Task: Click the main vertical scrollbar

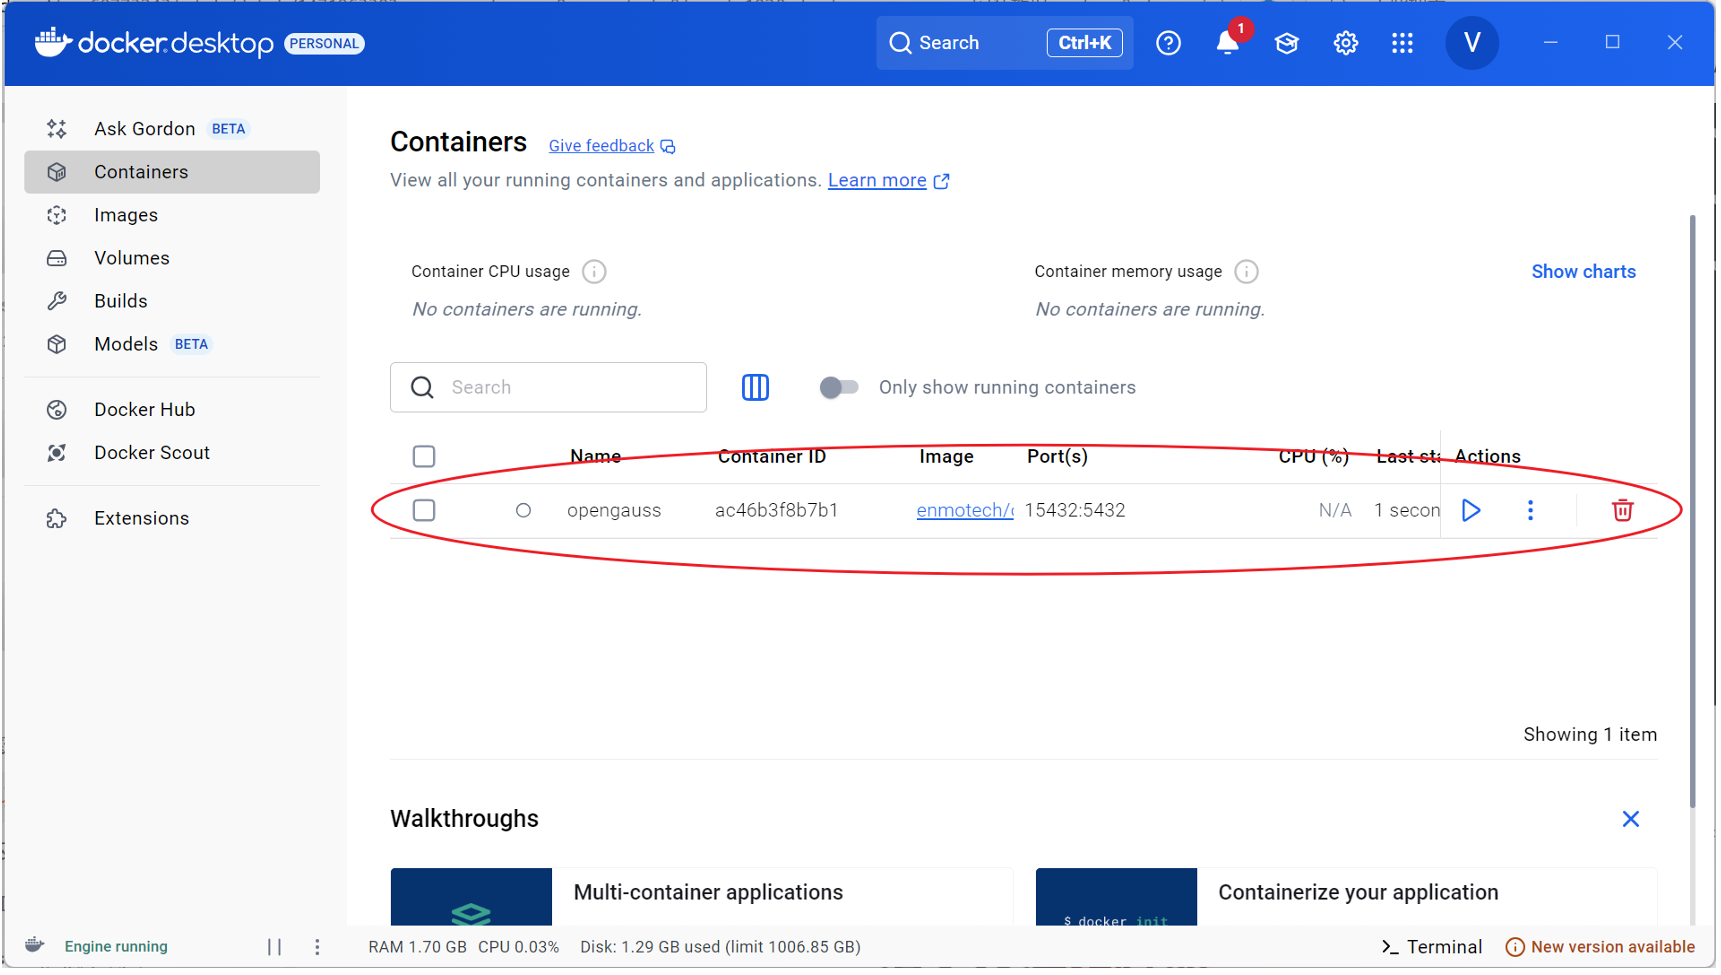Action: (x=1693, y=510)
